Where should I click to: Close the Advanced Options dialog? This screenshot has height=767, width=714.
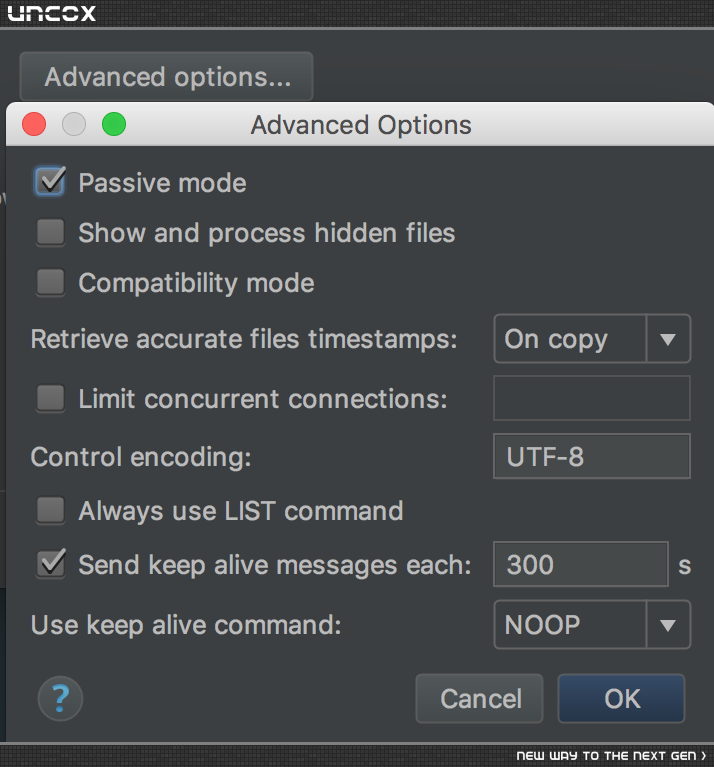point(34,124)
